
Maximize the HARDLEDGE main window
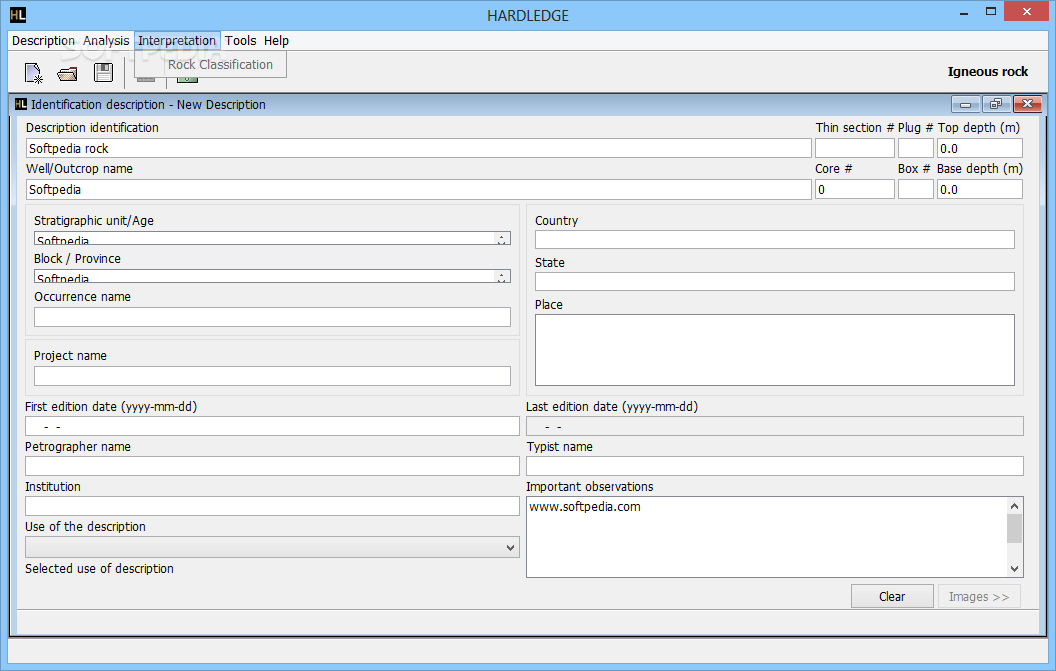pos(991,11)
